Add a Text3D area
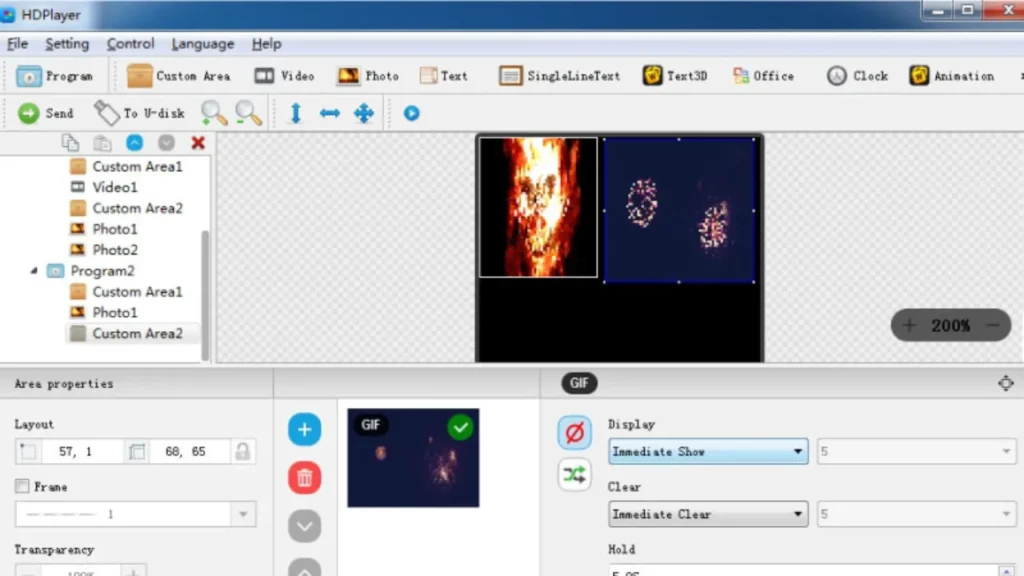Viewport: 1024px width, 576px height. [675, 76]
